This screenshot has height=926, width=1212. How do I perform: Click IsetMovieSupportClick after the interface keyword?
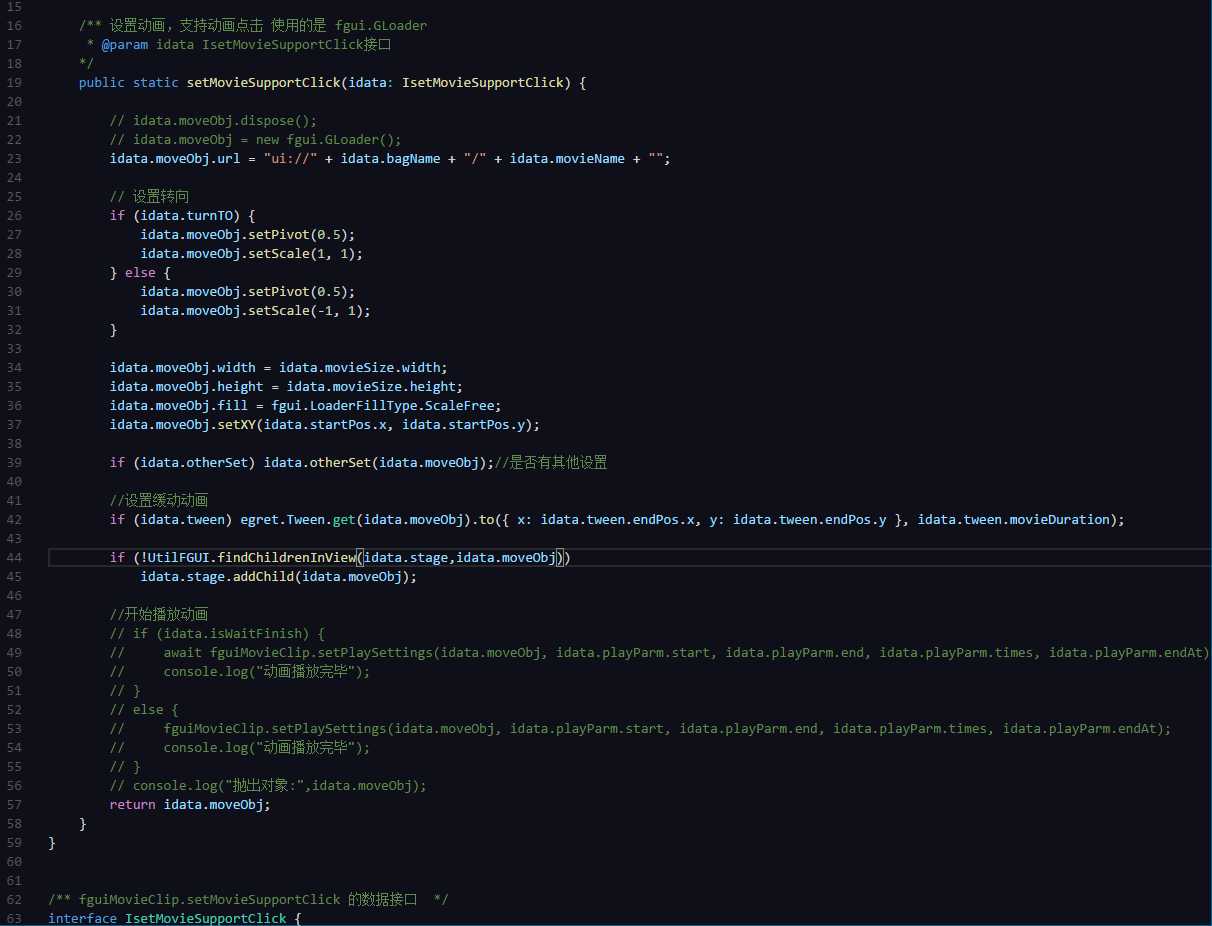coord(206,918)
